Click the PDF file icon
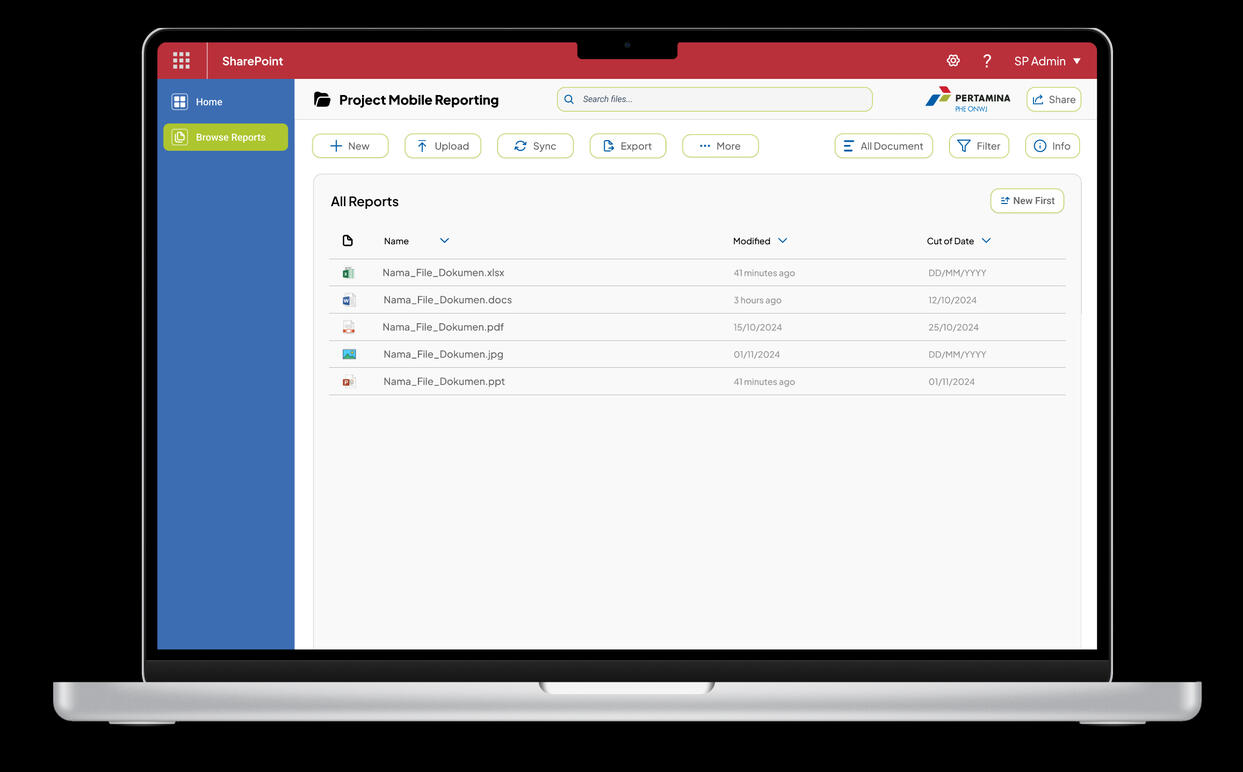 coord(348,327)
